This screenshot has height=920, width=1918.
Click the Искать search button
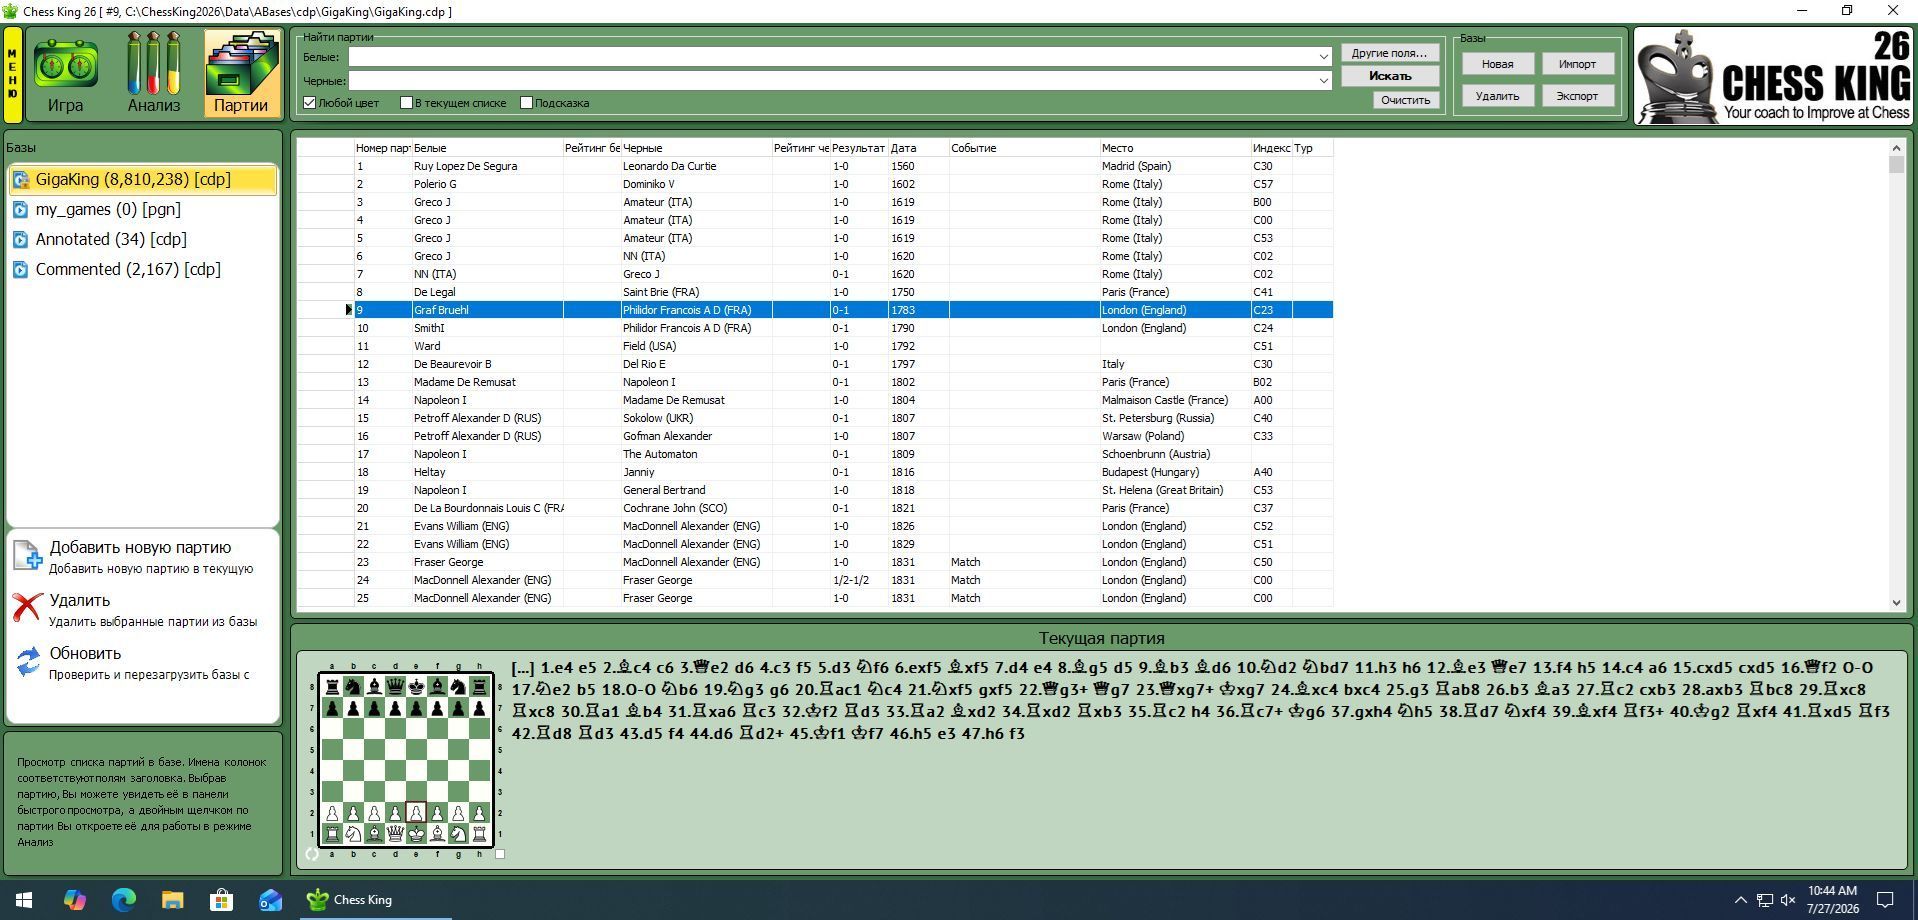tap(1389, 76)
